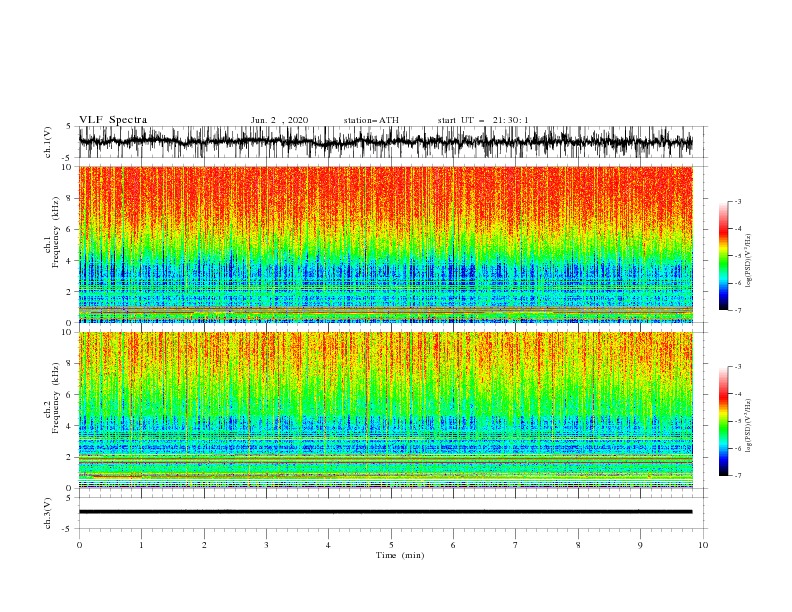
Task: Click the "10" tick on the time axis
Action: tap(703, 545)
